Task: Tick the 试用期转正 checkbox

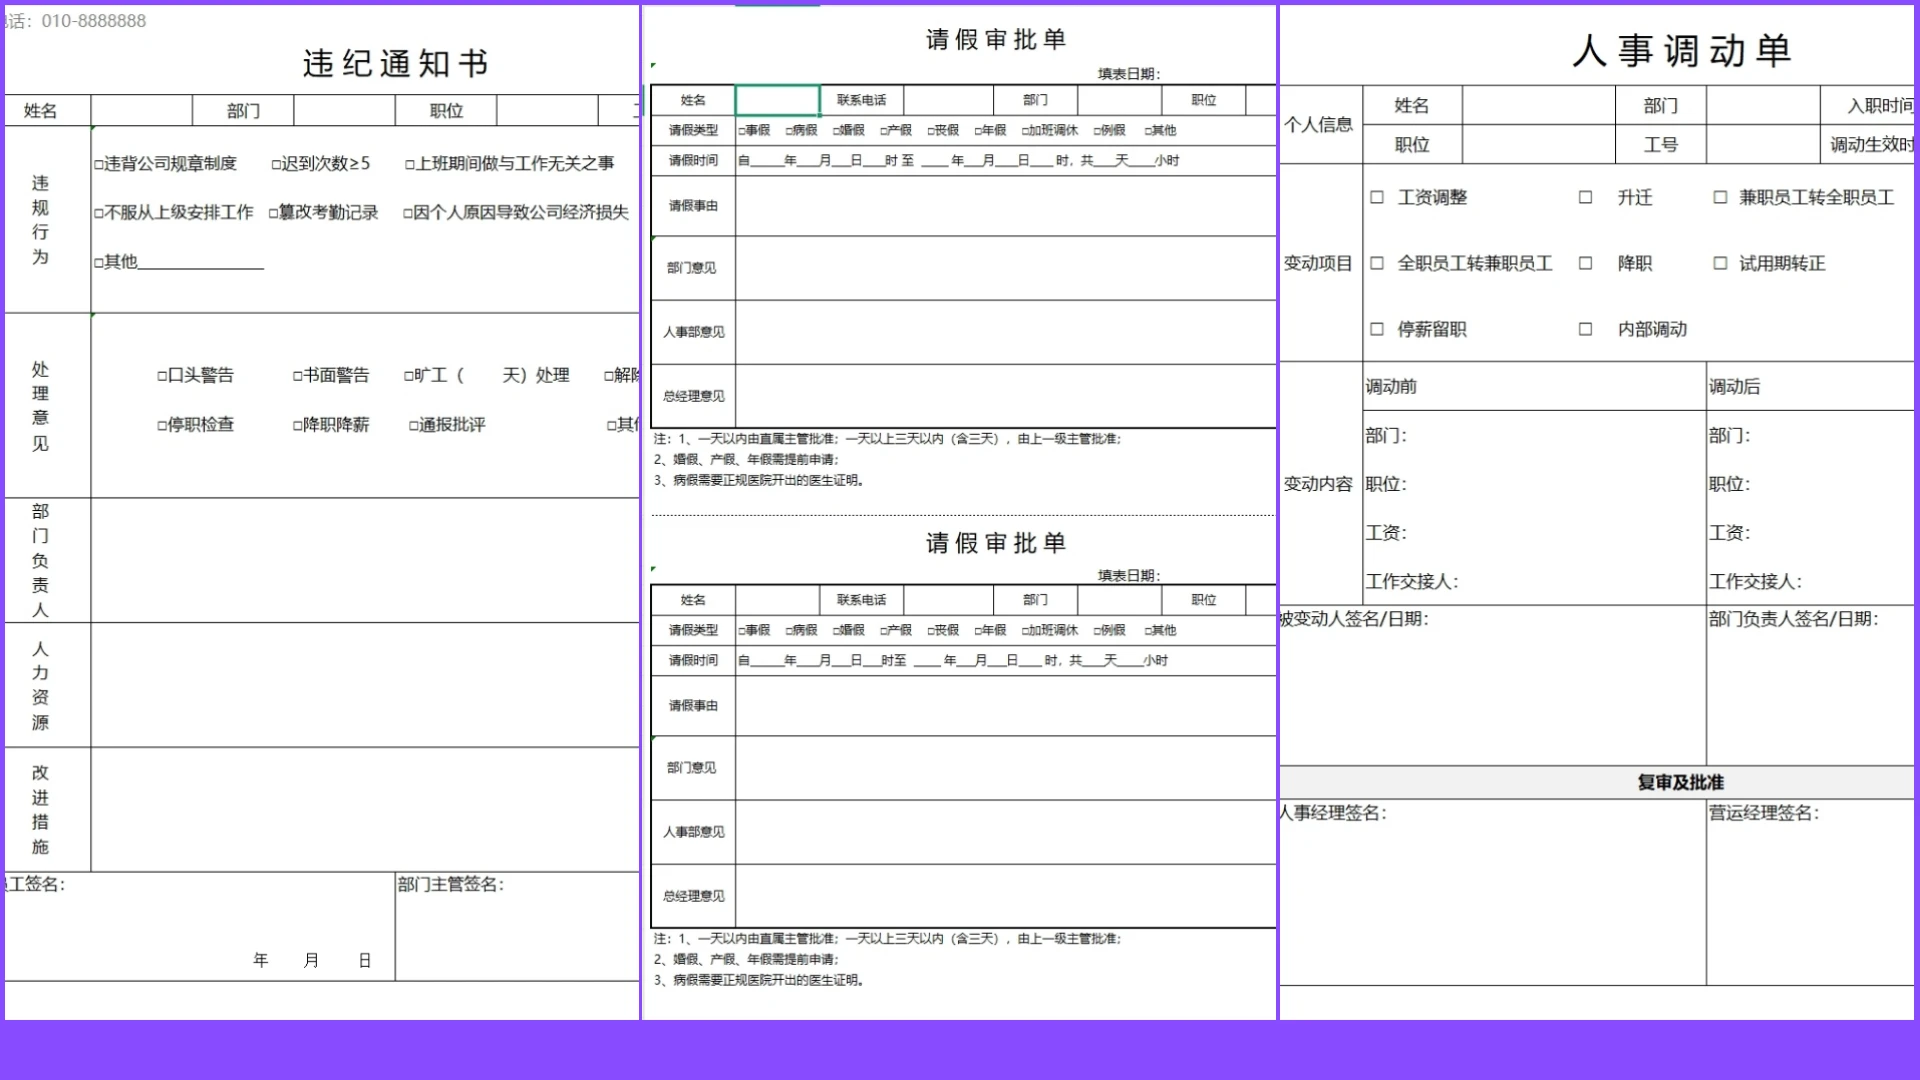Action: (1720, 263)
